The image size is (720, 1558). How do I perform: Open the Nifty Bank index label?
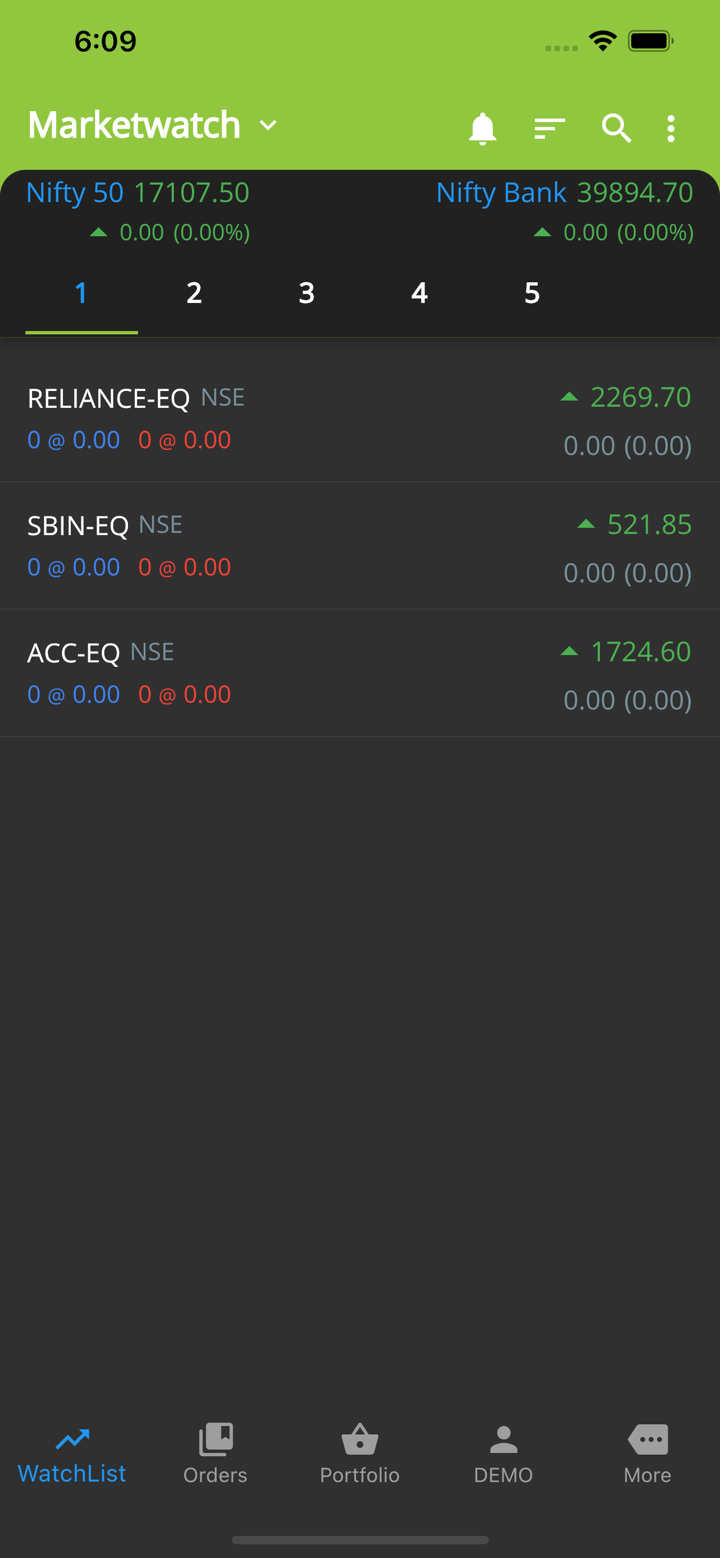(501, 192)
